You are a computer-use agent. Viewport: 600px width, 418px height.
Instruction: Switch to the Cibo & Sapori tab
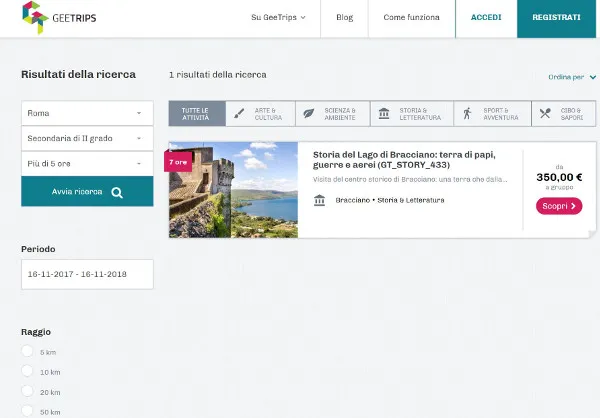pyautogui.click(x=564, y=114)
